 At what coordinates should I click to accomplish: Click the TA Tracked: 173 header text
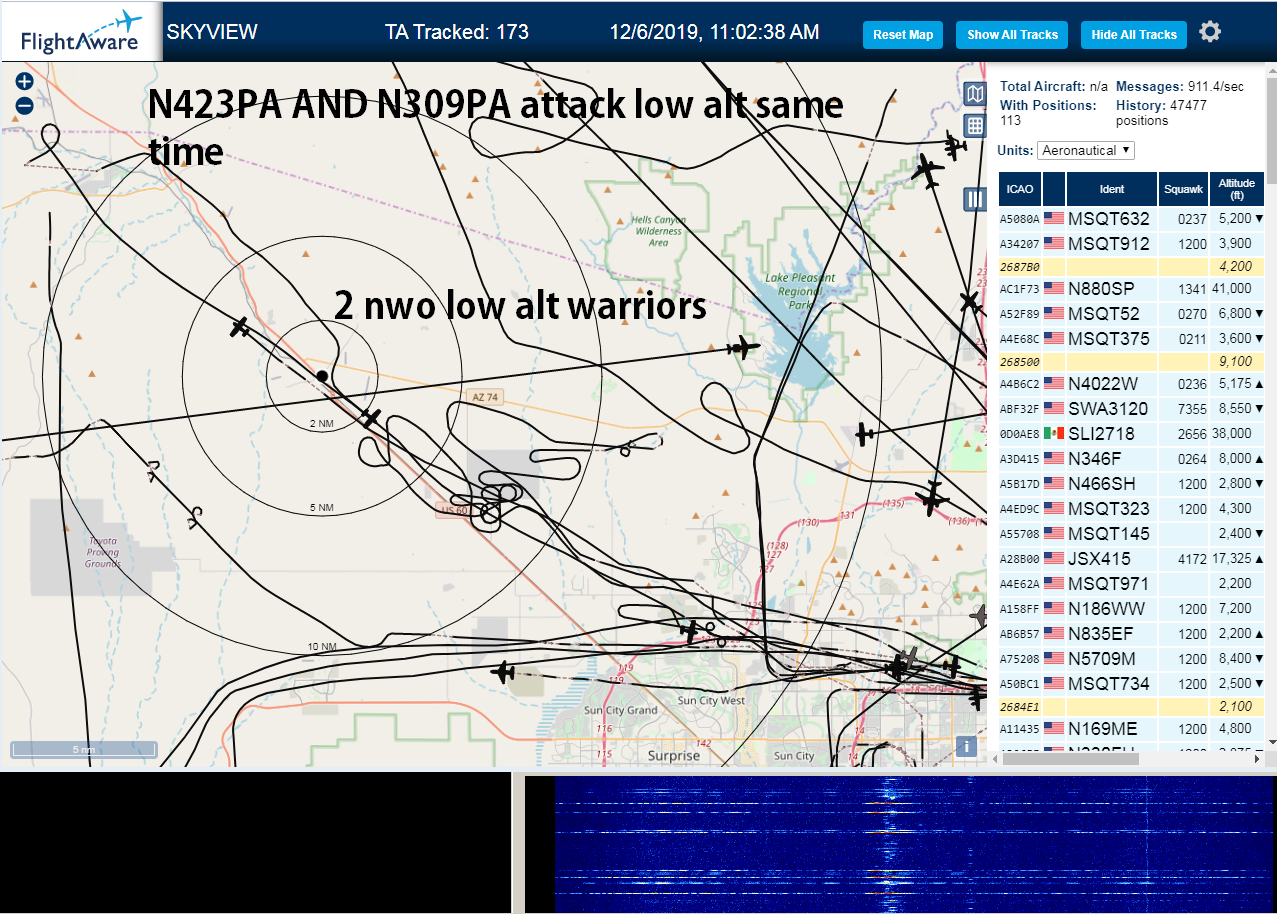coord(457,32)
